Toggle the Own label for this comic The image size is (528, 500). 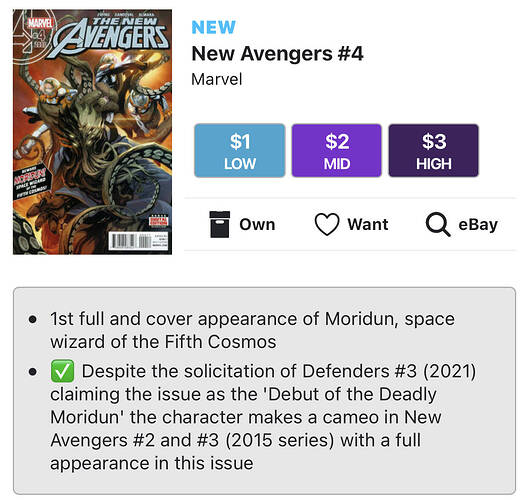[257, 225]
